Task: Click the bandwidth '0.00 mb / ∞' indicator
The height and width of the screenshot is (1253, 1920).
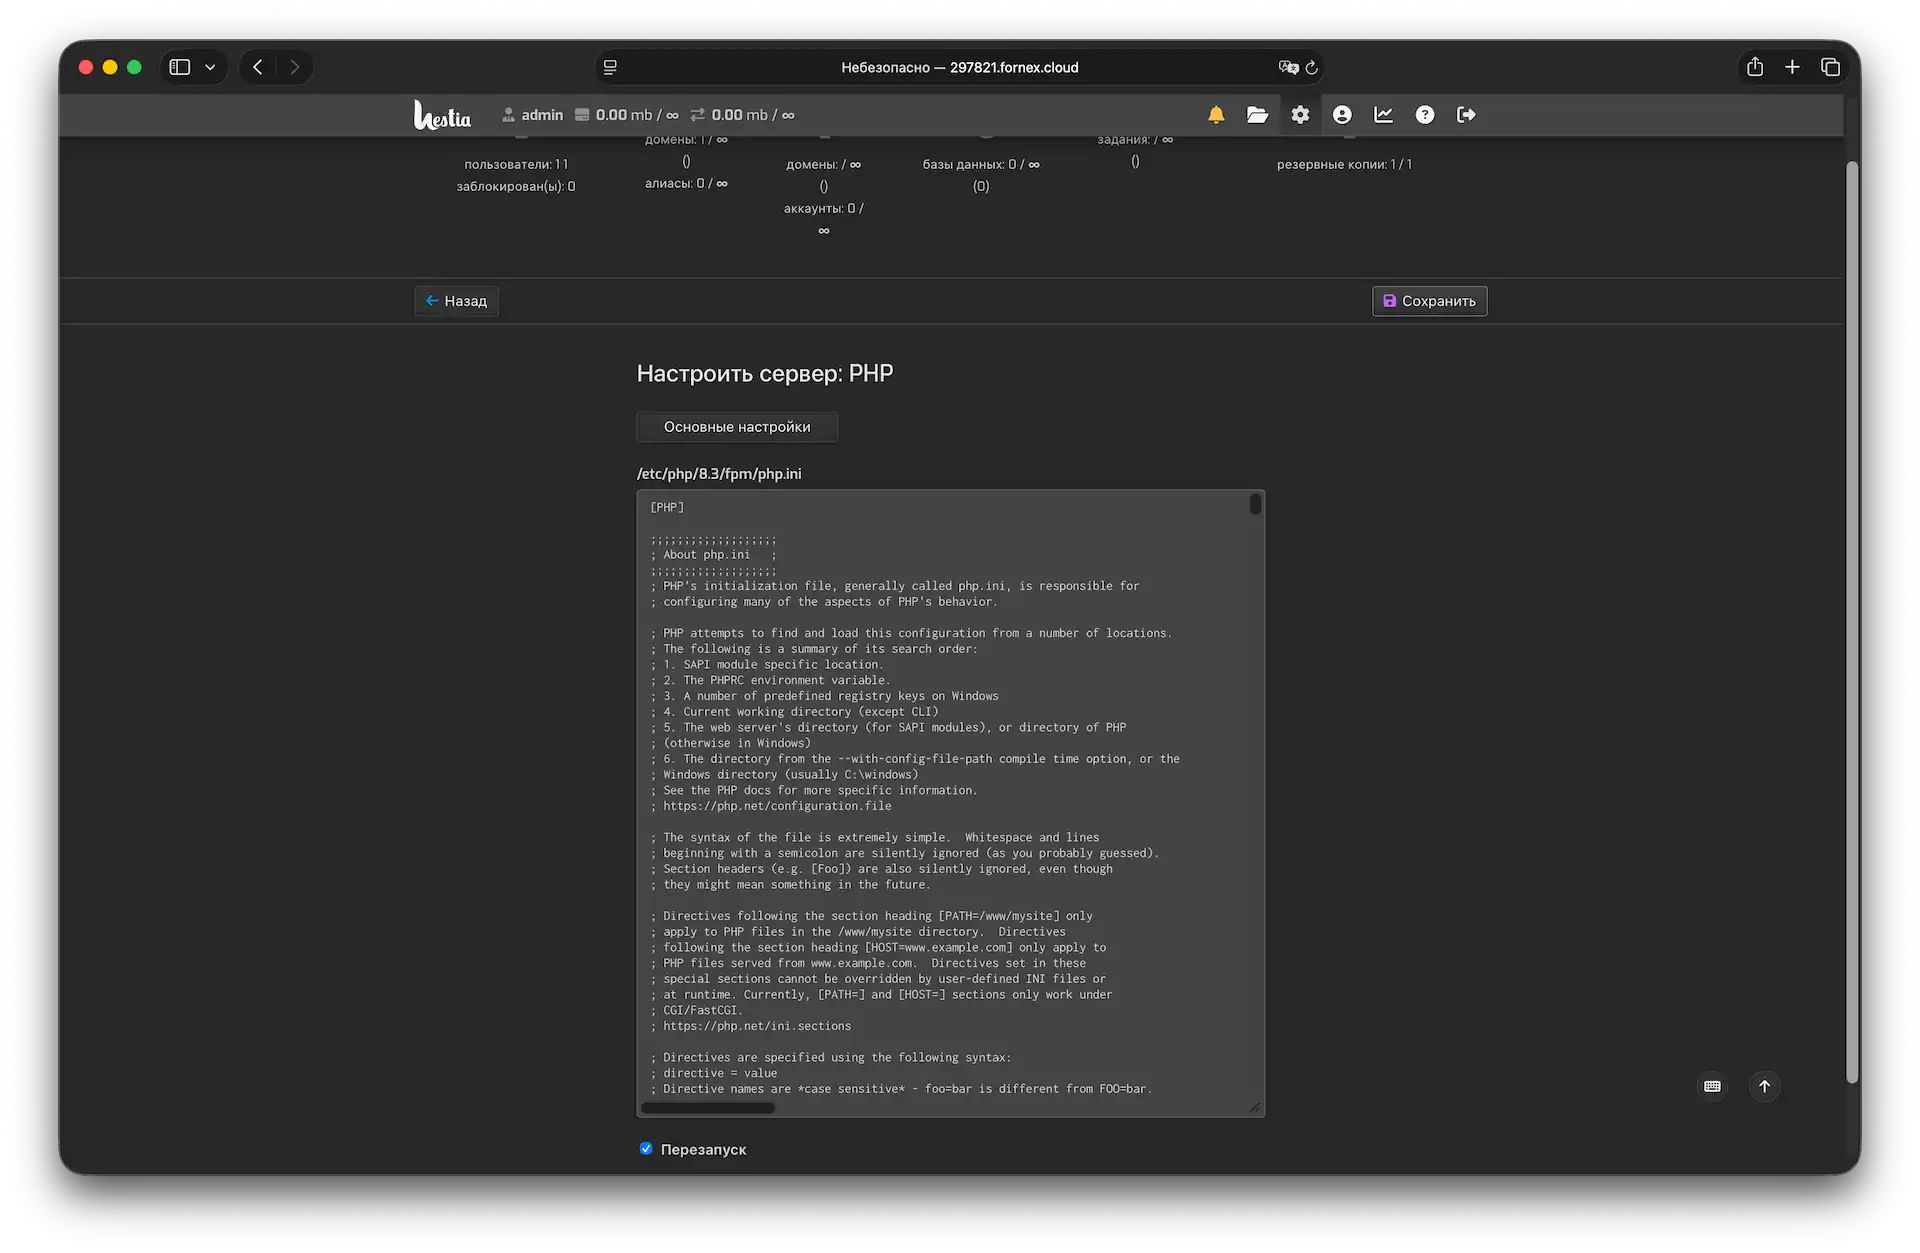Action: (743, 115)
